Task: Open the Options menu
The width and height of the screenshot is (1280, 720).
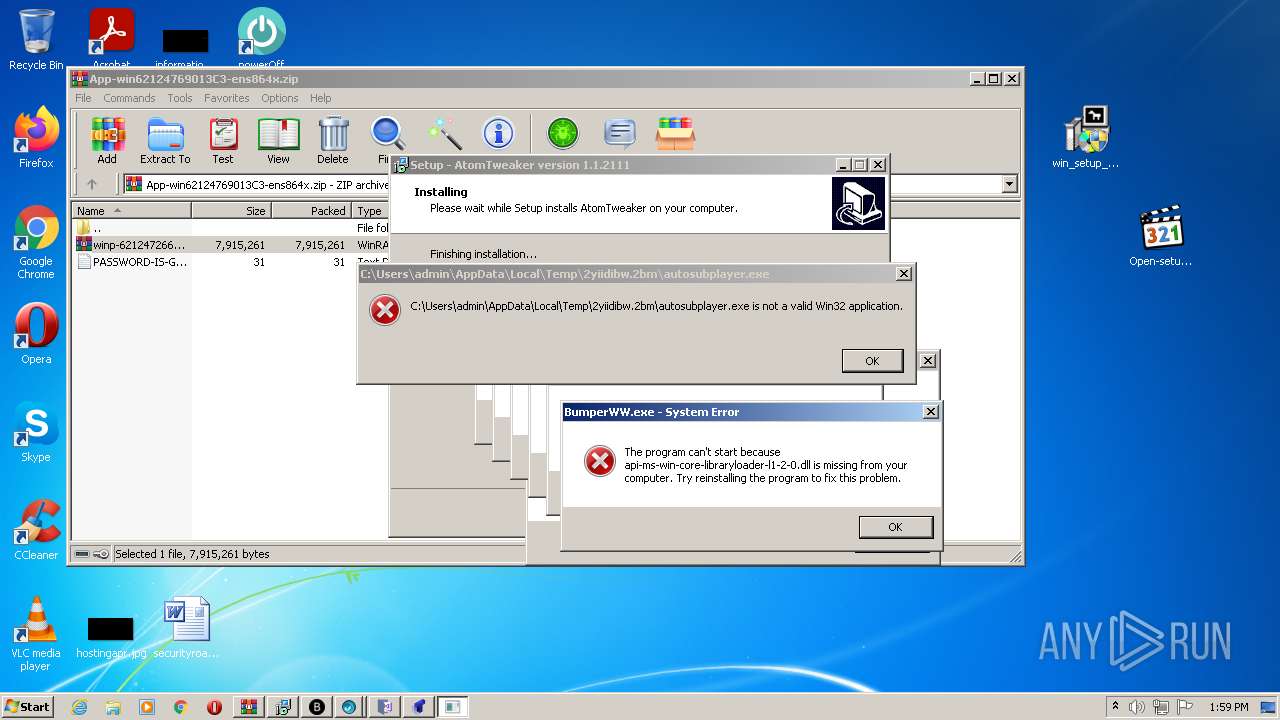Action: point(280,98)
